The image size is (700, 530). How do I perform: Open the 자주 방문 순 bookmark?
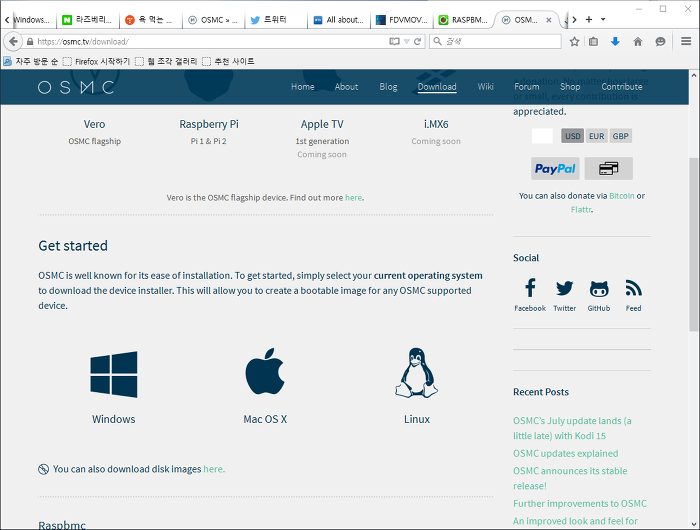[30, 61]
